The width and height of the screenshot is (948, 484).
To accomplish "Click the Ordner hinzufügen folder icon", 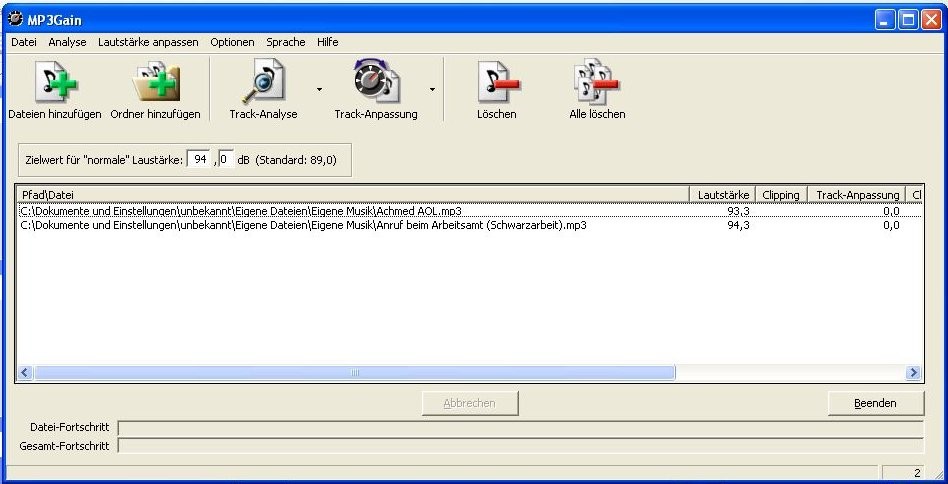I will [156, 83].
